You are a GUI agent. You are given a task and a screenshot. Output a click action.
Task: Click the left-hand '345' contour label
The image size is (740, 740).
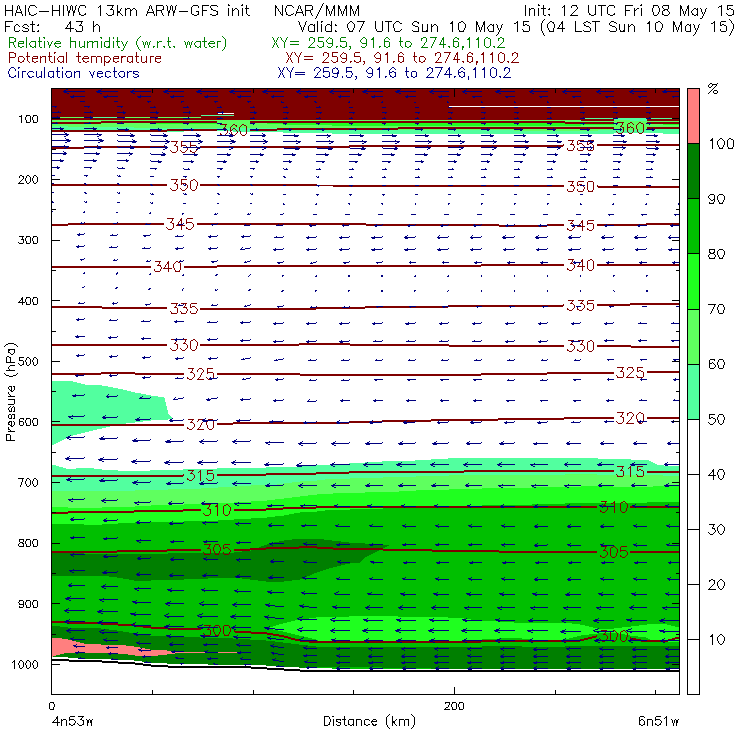(x=180, y=224)
